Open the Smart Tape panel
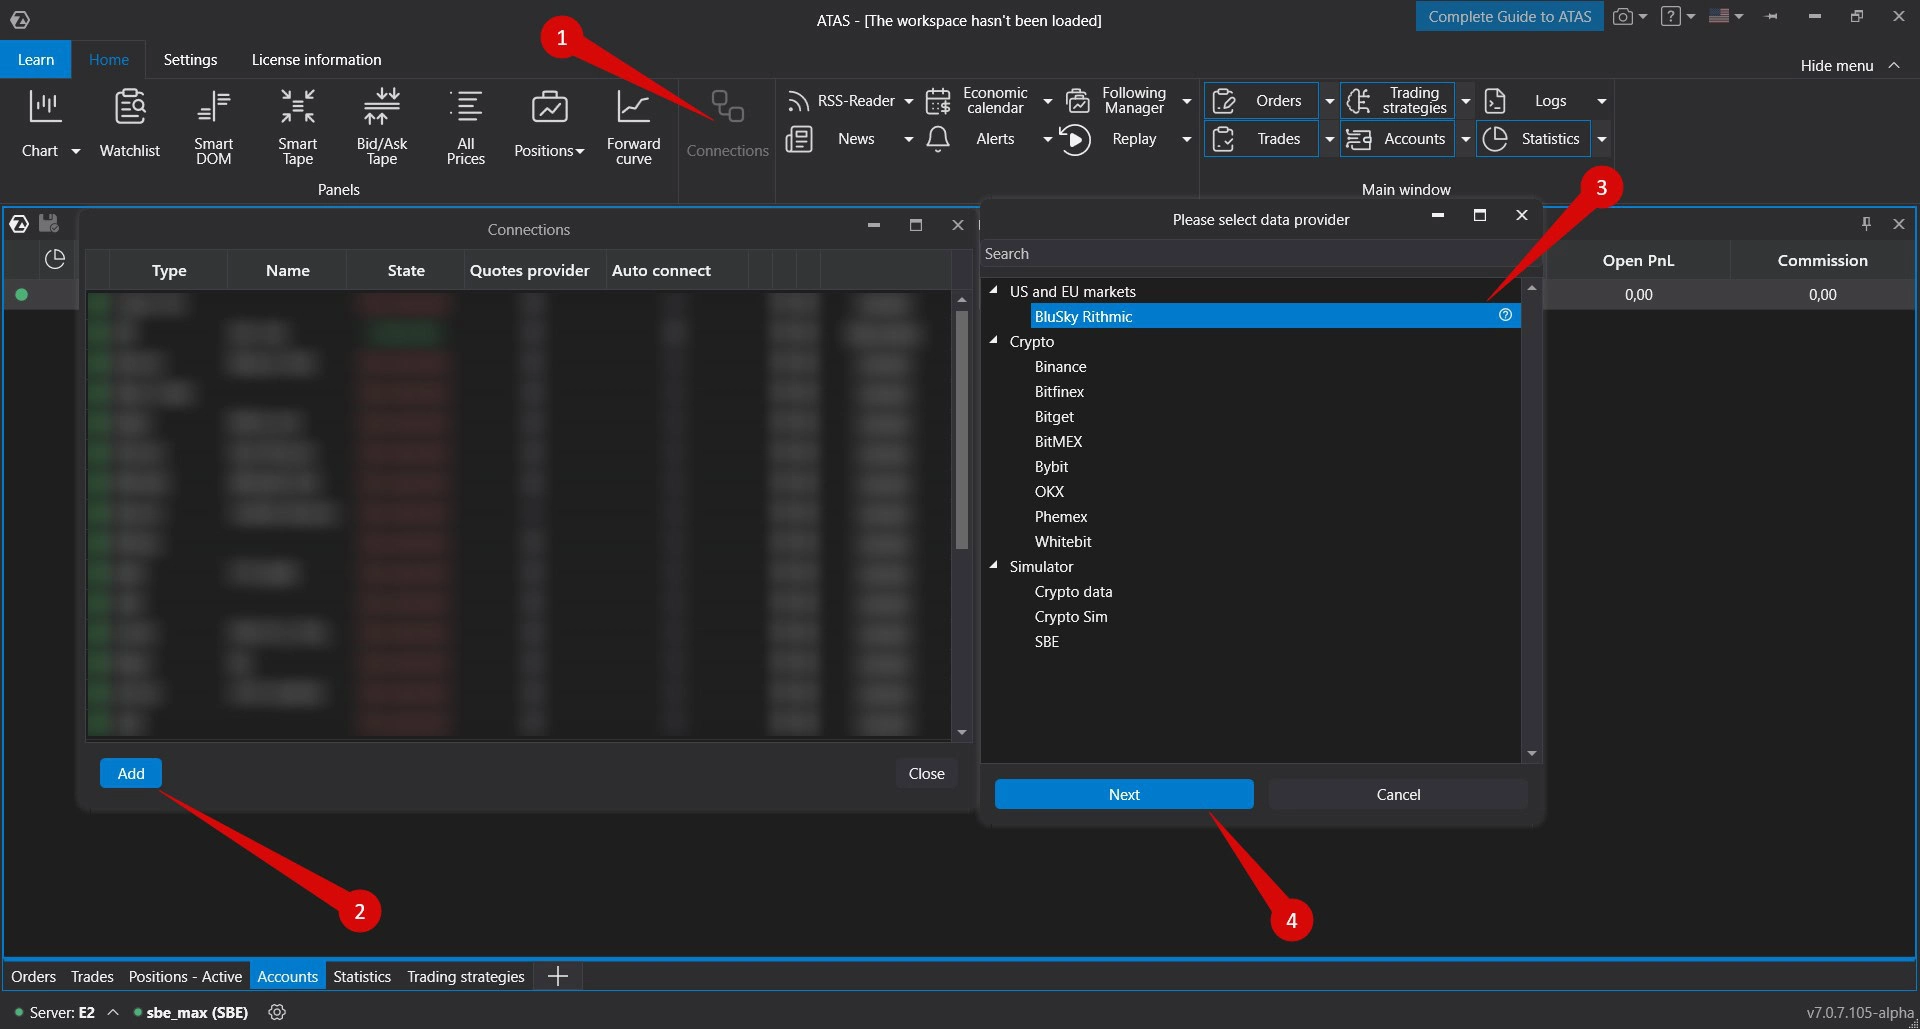The width and height of the screenshot is (1920, 1029). click(297, 126)
